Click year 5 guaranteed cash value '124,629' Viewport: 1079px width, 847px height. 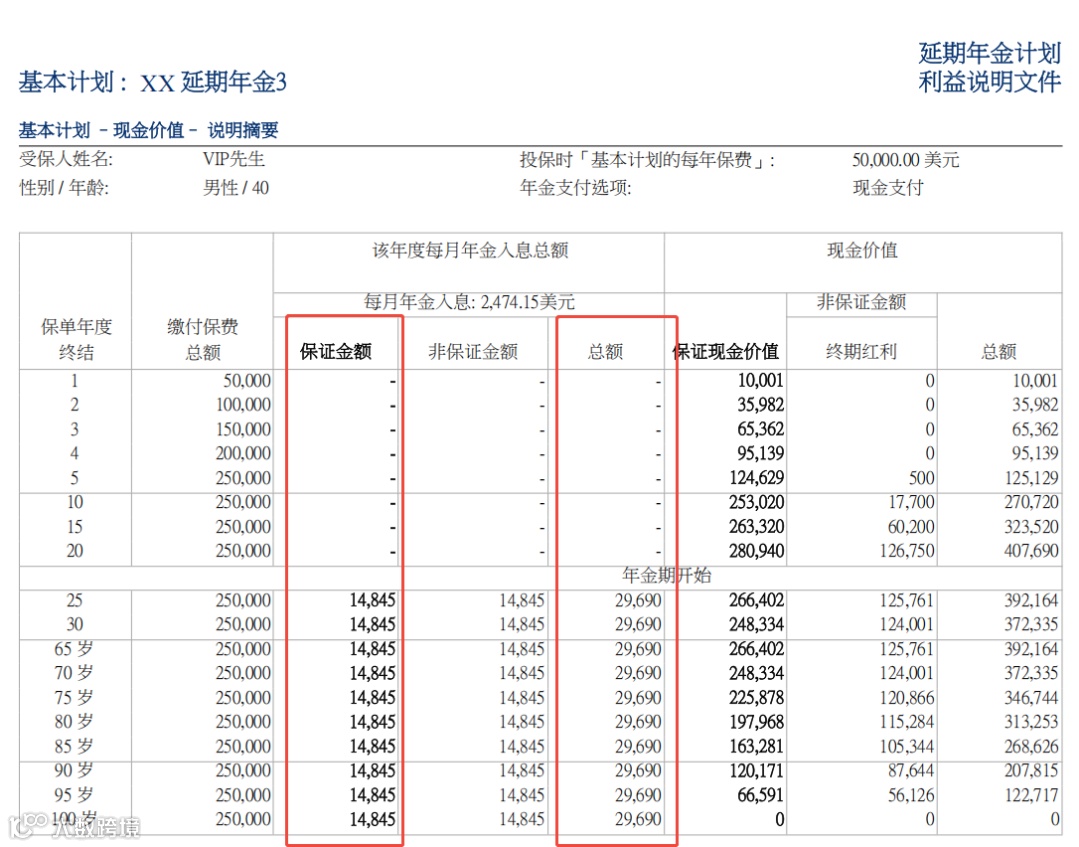[756, 478]
